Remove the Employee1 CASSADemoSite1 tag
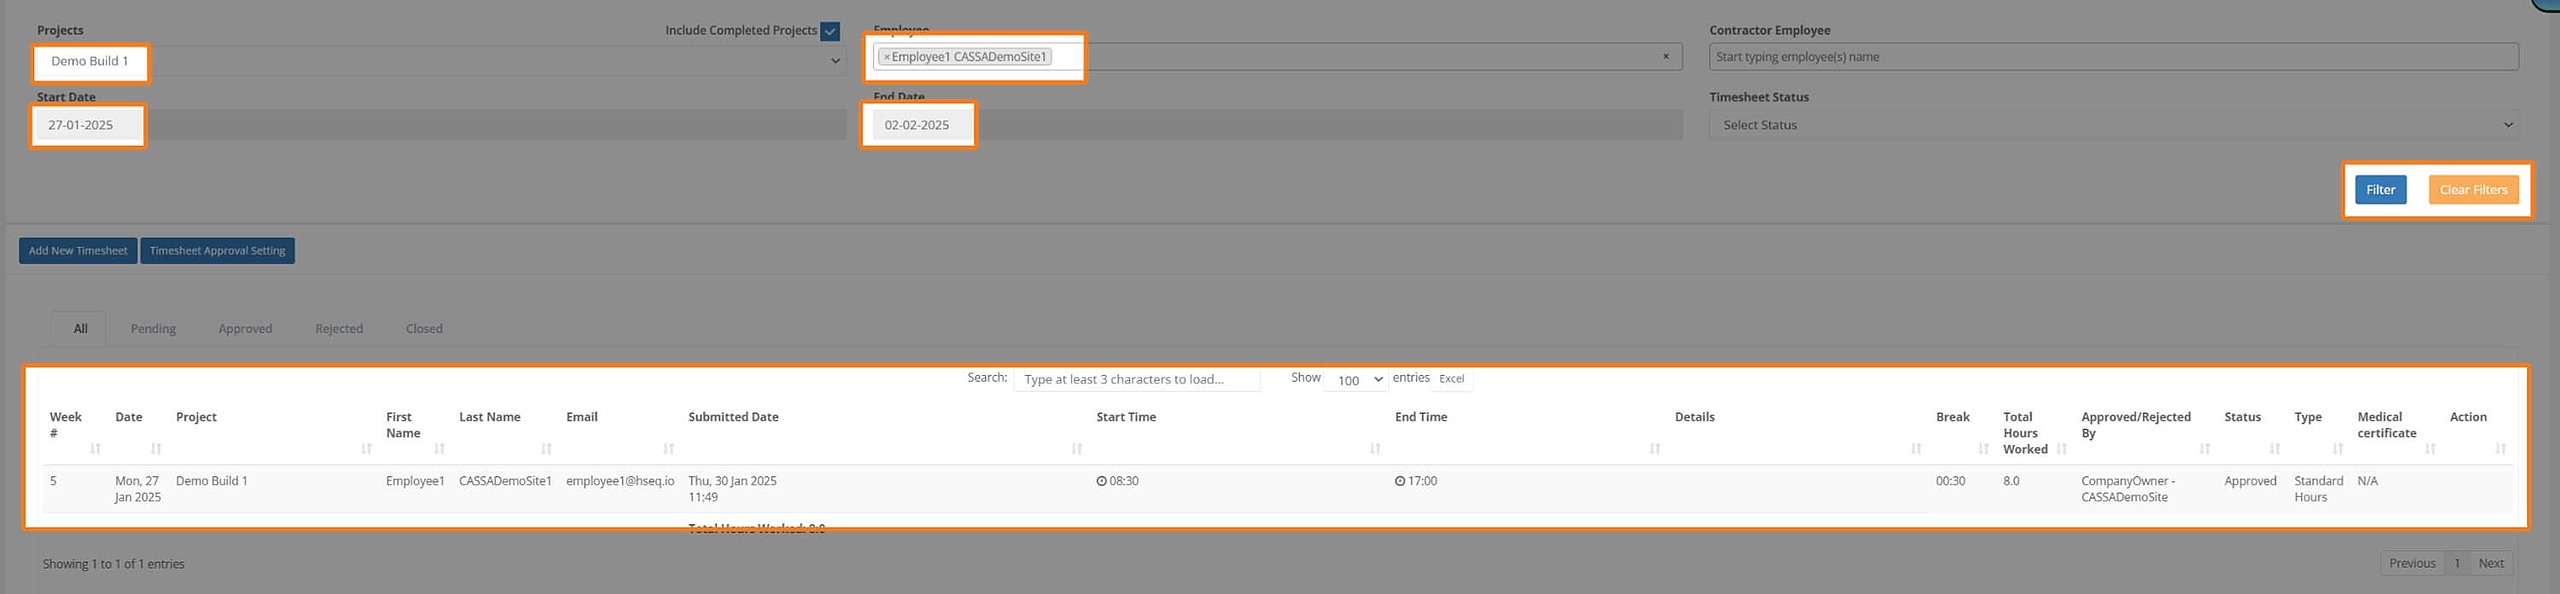2560x594 pixels. (886, 57)
